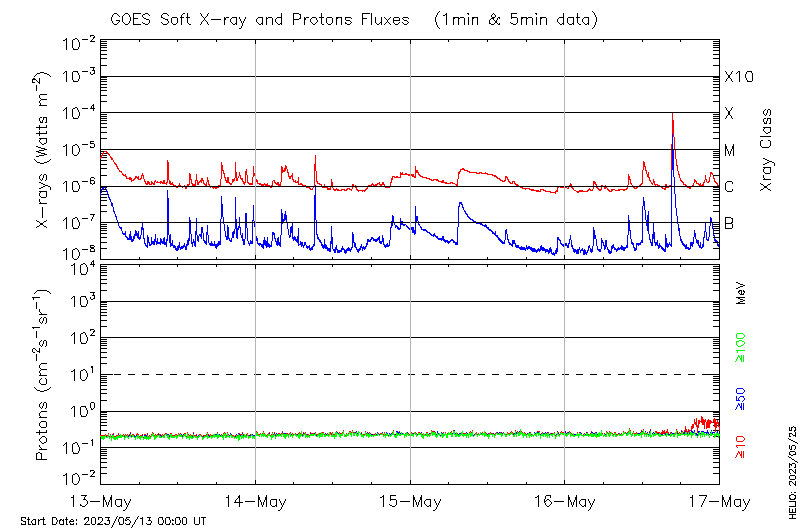Select the 13-May tick label
800x530 pixels.
(101, 501)
